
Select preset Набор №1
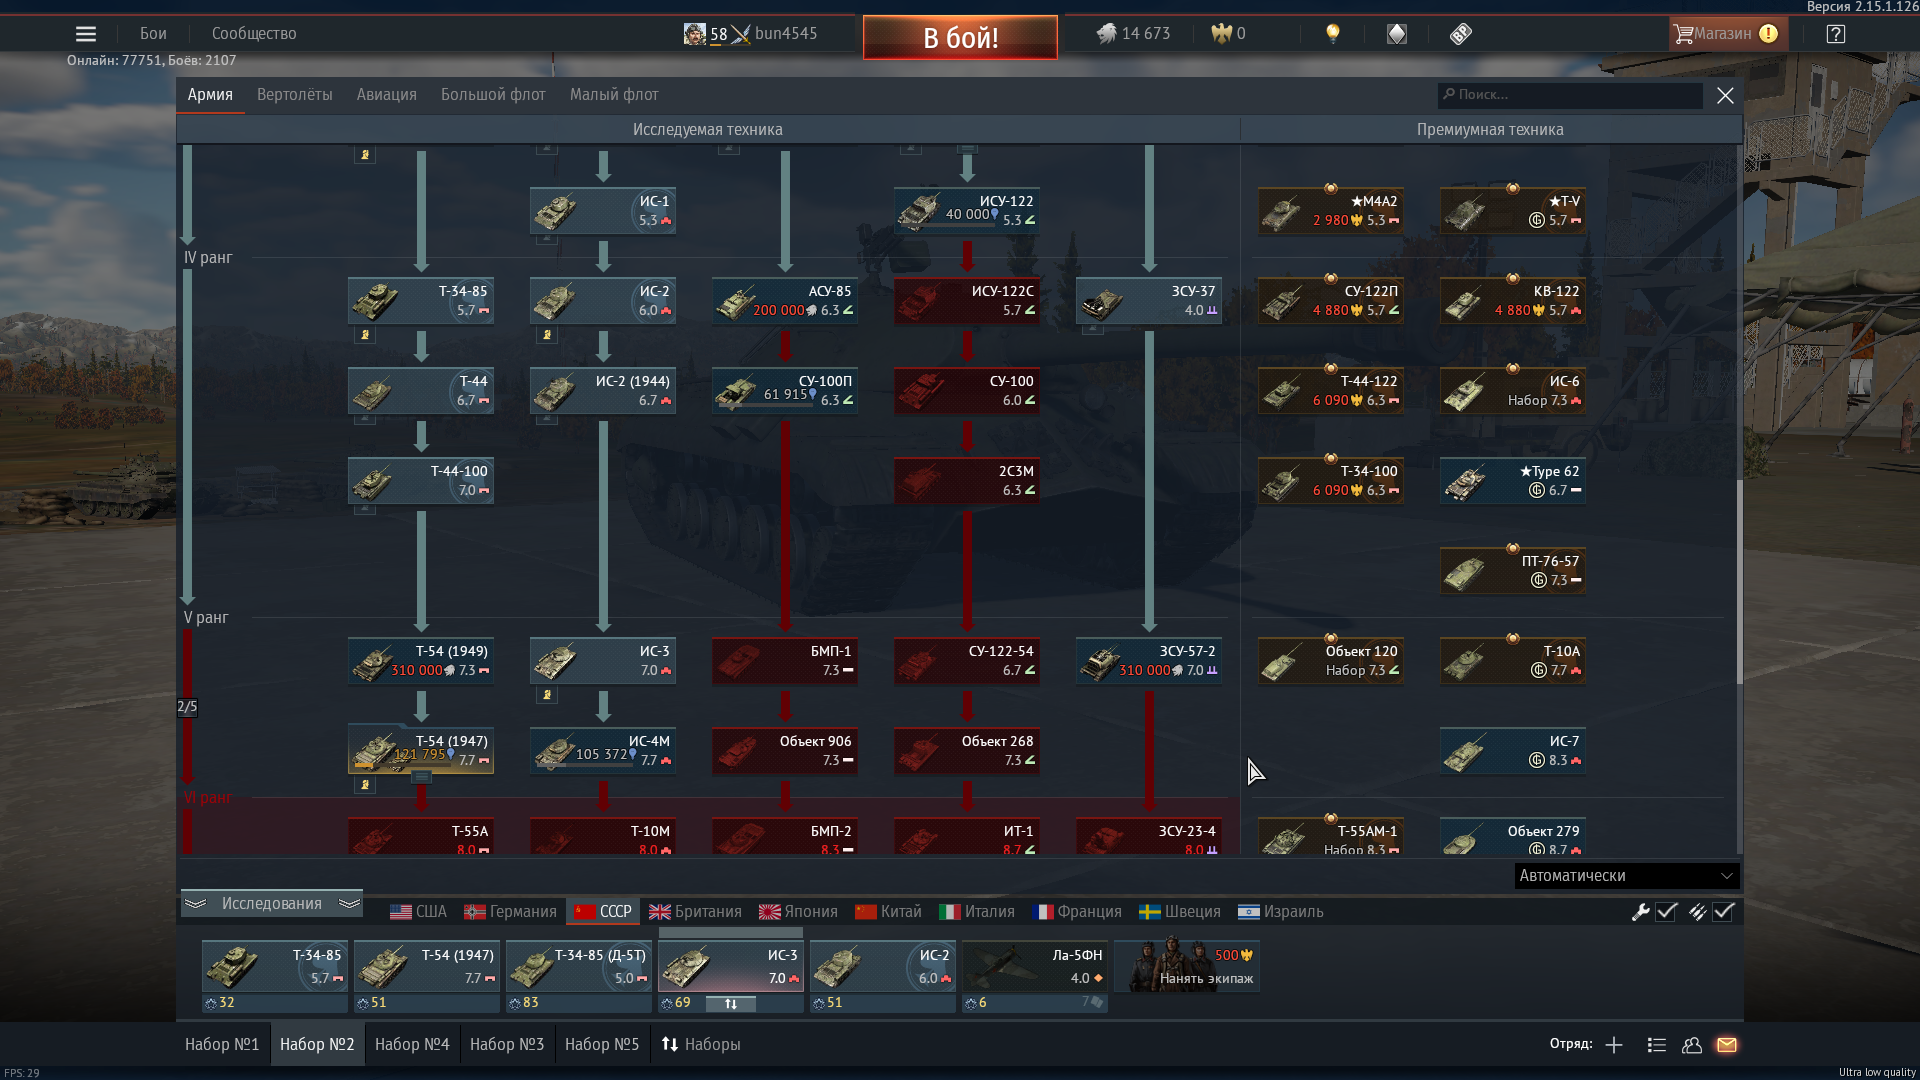(222, 1045)
